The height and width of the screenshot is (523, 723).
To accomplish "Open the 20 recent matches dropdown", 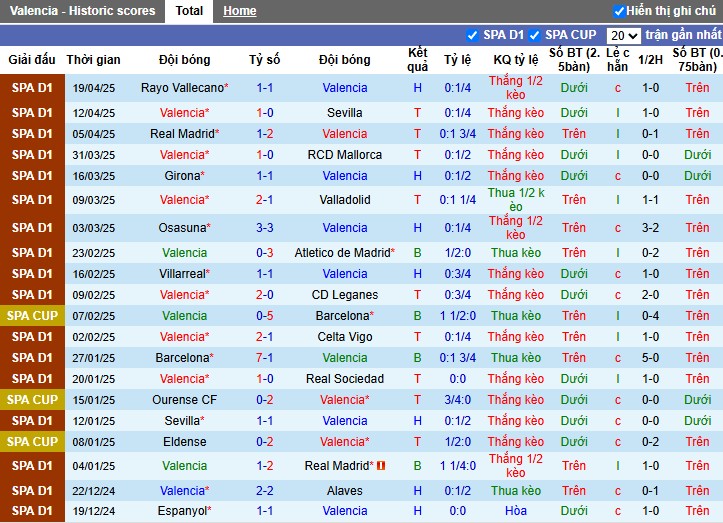I will [623, 36].
